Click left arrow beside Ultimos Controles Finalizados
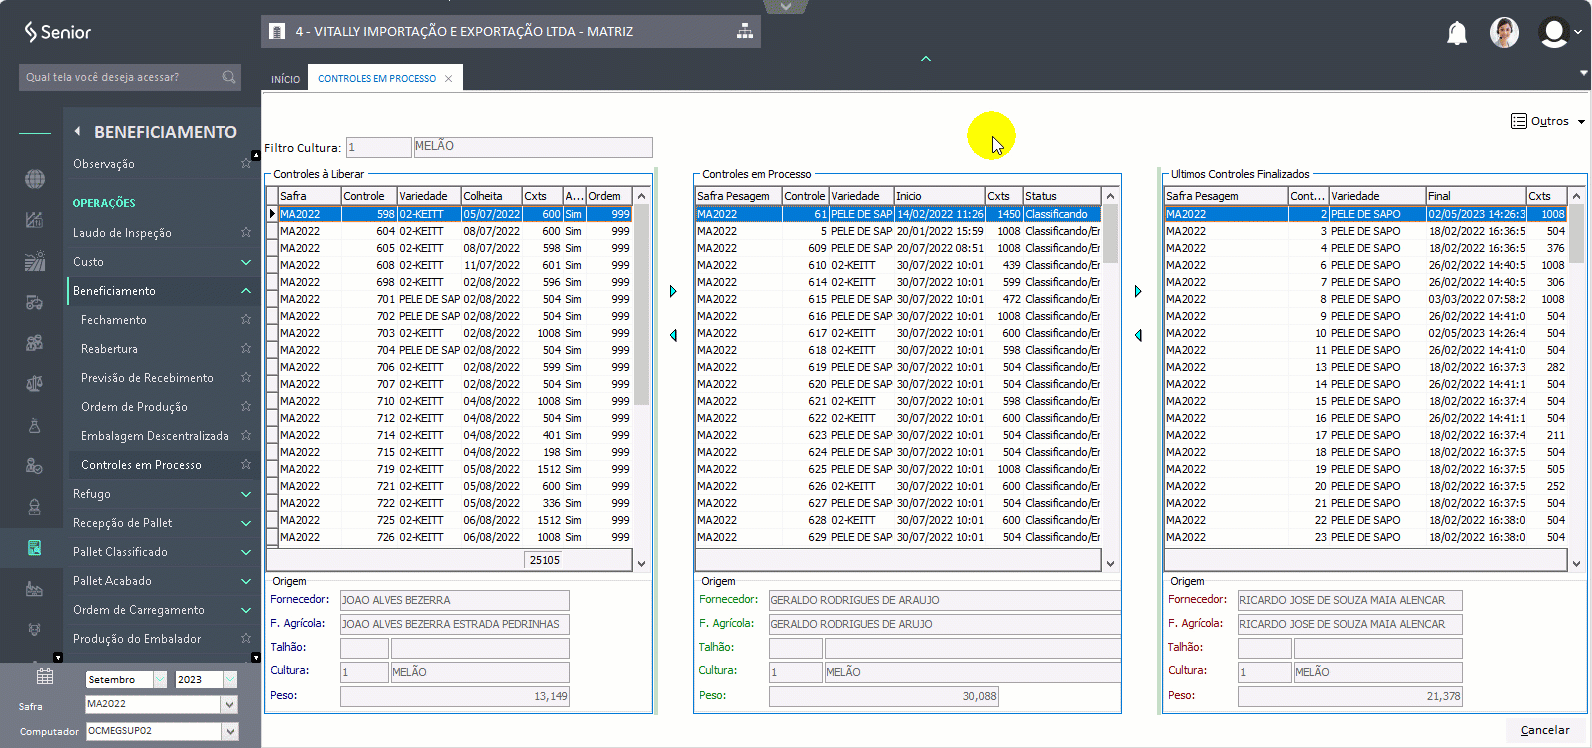The height and width of the screenshot is (748, 1592). coord(1138,335)
